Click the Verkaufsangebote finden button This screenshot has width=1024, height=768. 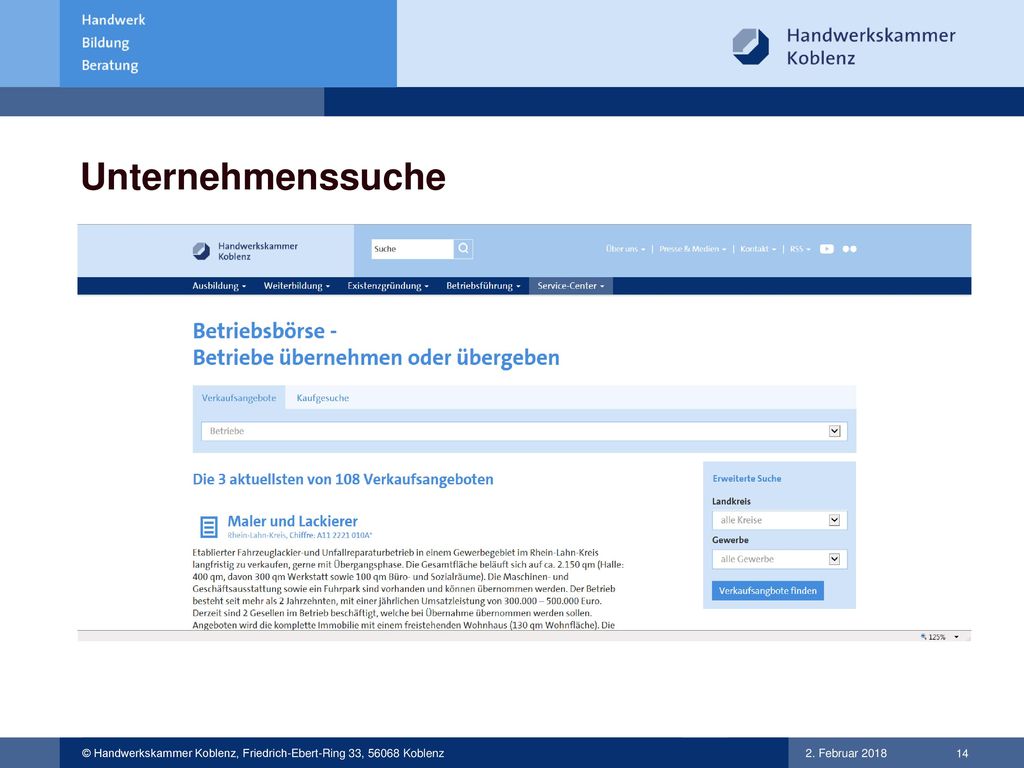point(768,590)
